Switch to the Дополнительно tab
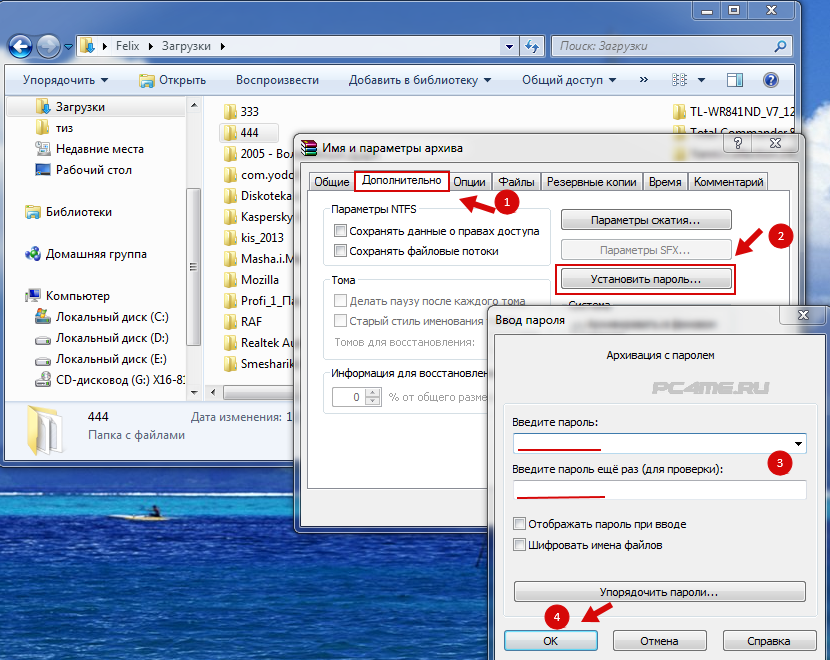This screenshot has width=830, height=660. (402, 180)
